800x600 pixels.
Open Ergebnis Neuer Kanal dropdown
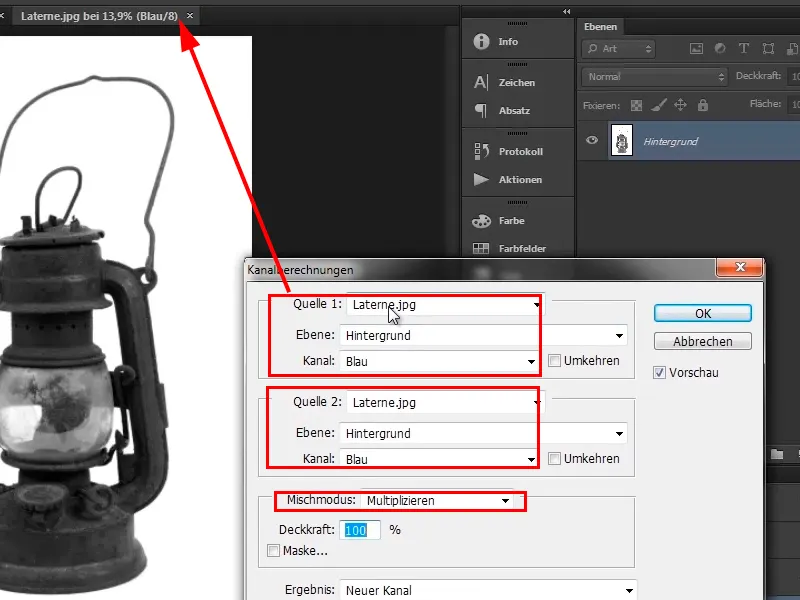pos(488,590)
